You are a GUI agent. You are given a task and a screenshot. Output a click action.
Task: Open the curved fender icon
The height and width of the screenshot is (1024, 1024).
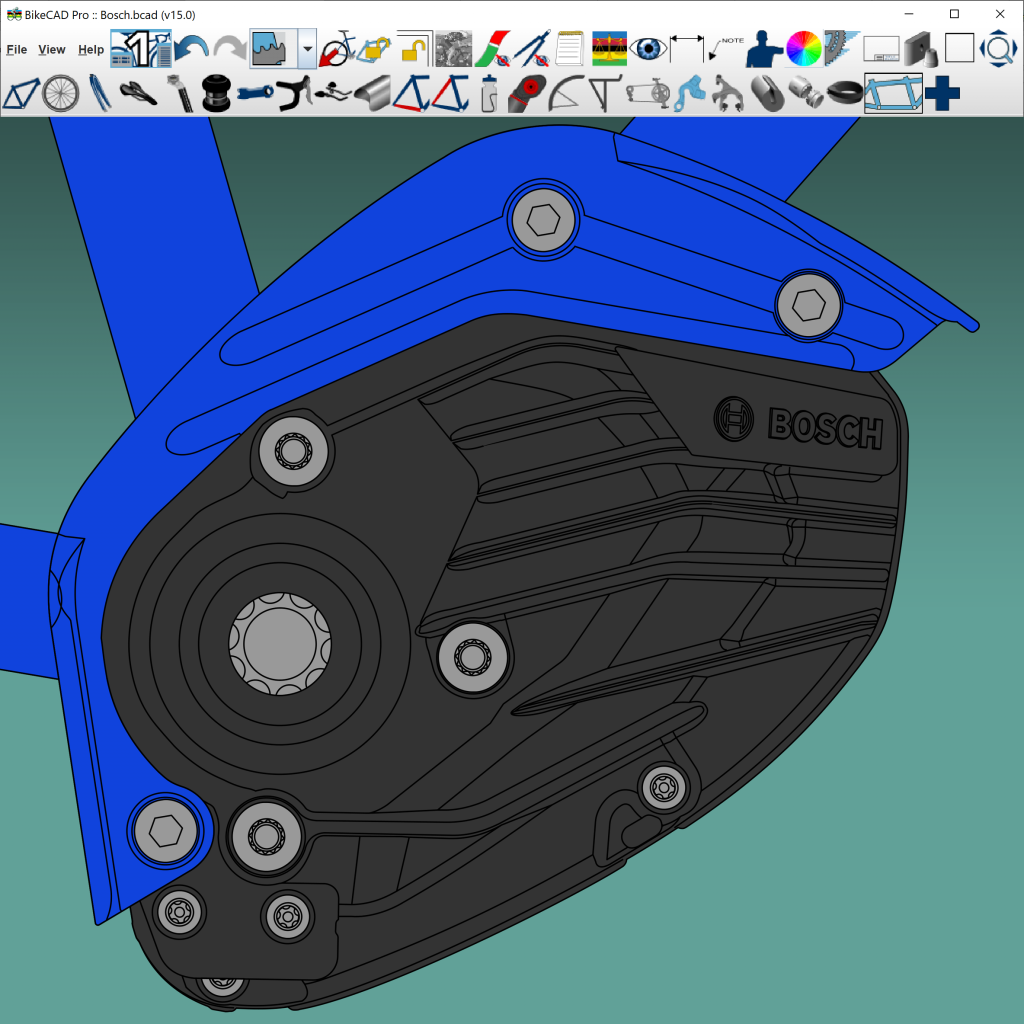(x=566, y=94)
